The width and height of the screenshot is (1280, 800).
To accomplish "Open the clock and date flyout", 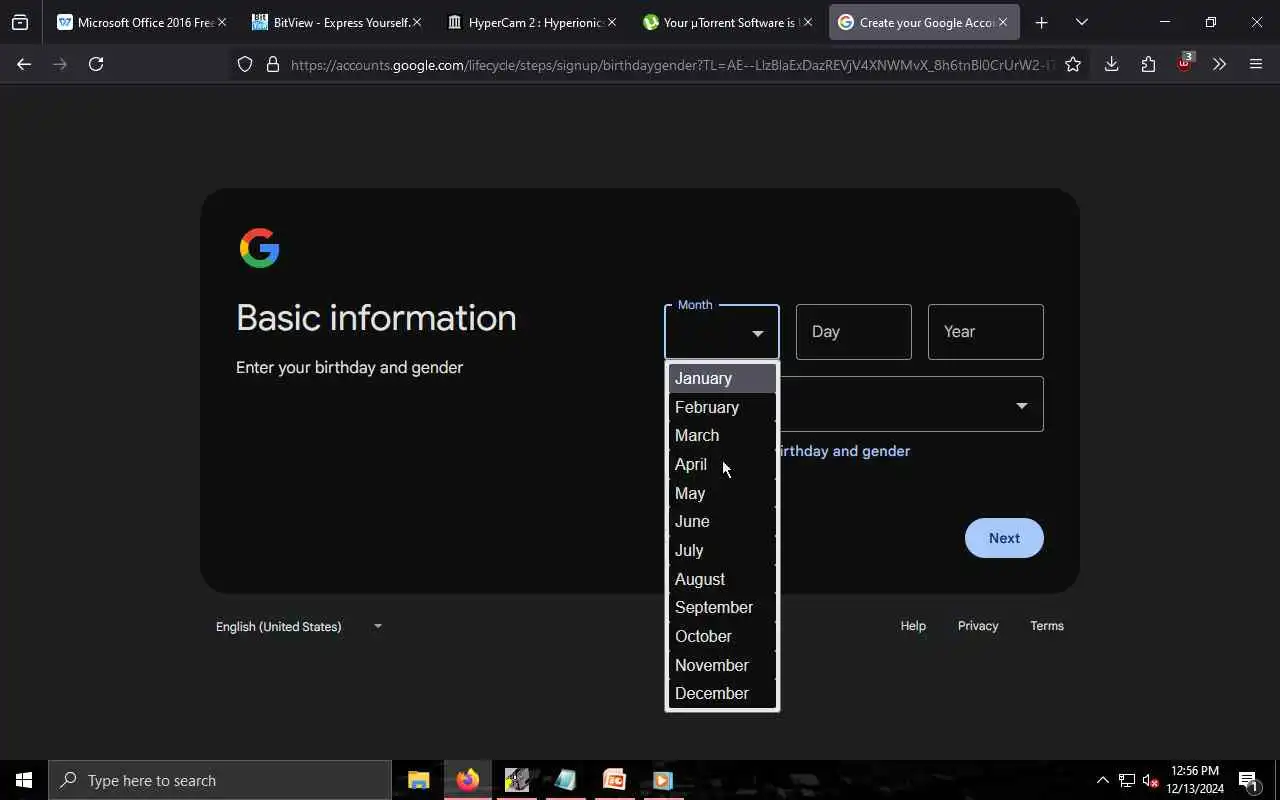I will [x=1195, y=780].
